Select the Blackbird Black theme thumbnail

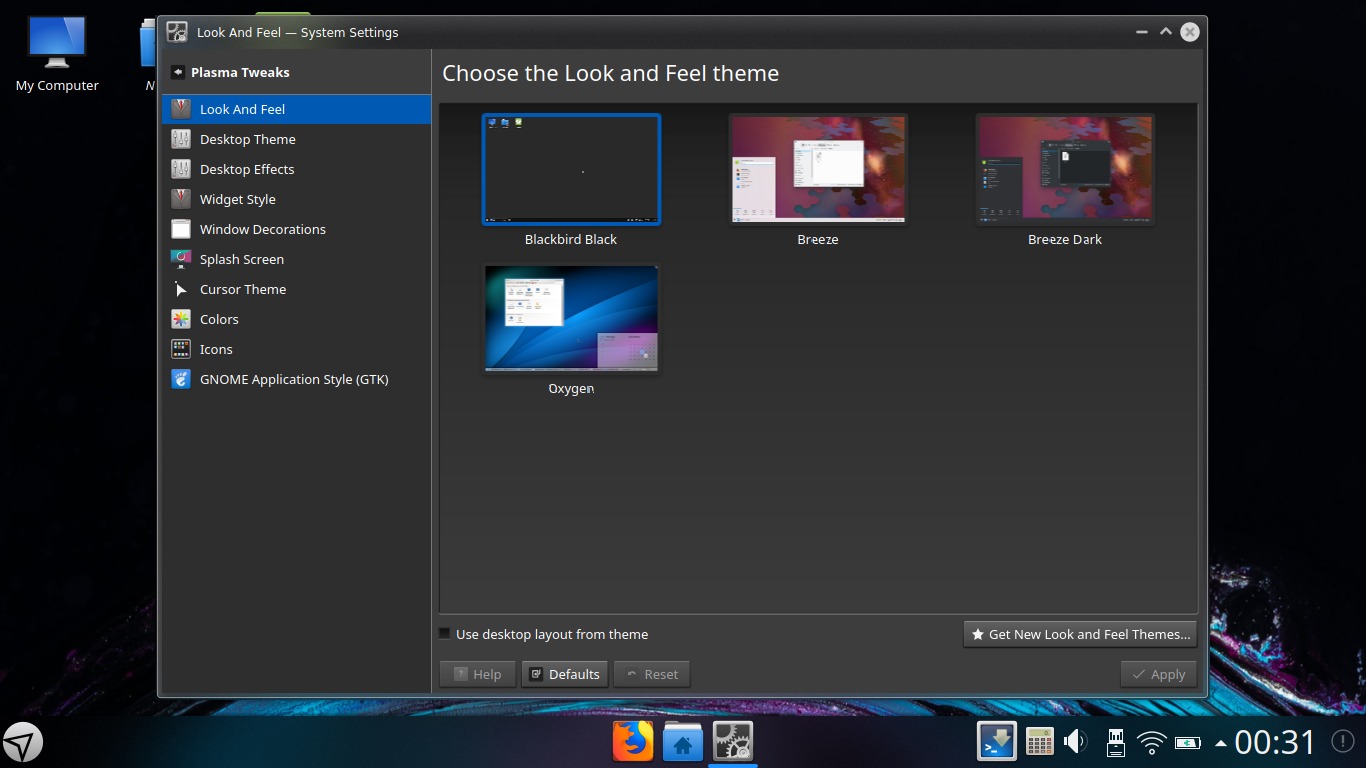571,169
